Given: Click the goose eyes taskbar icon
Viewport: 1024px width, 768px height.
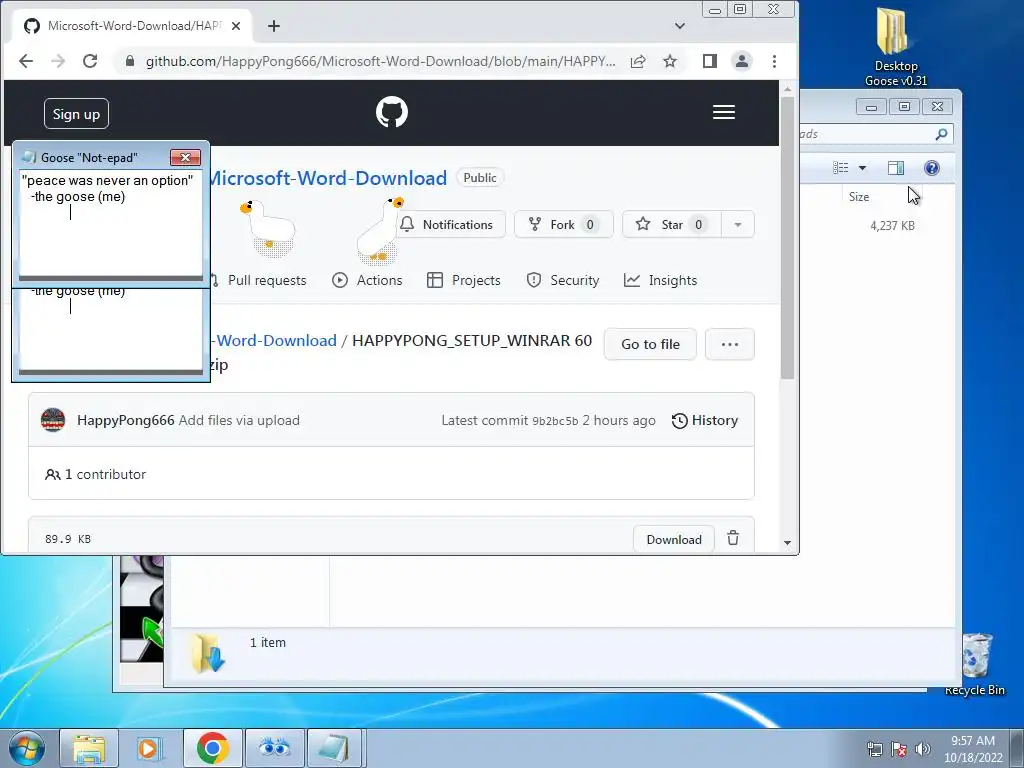Looking at the screenshot, I should [274, 748].
